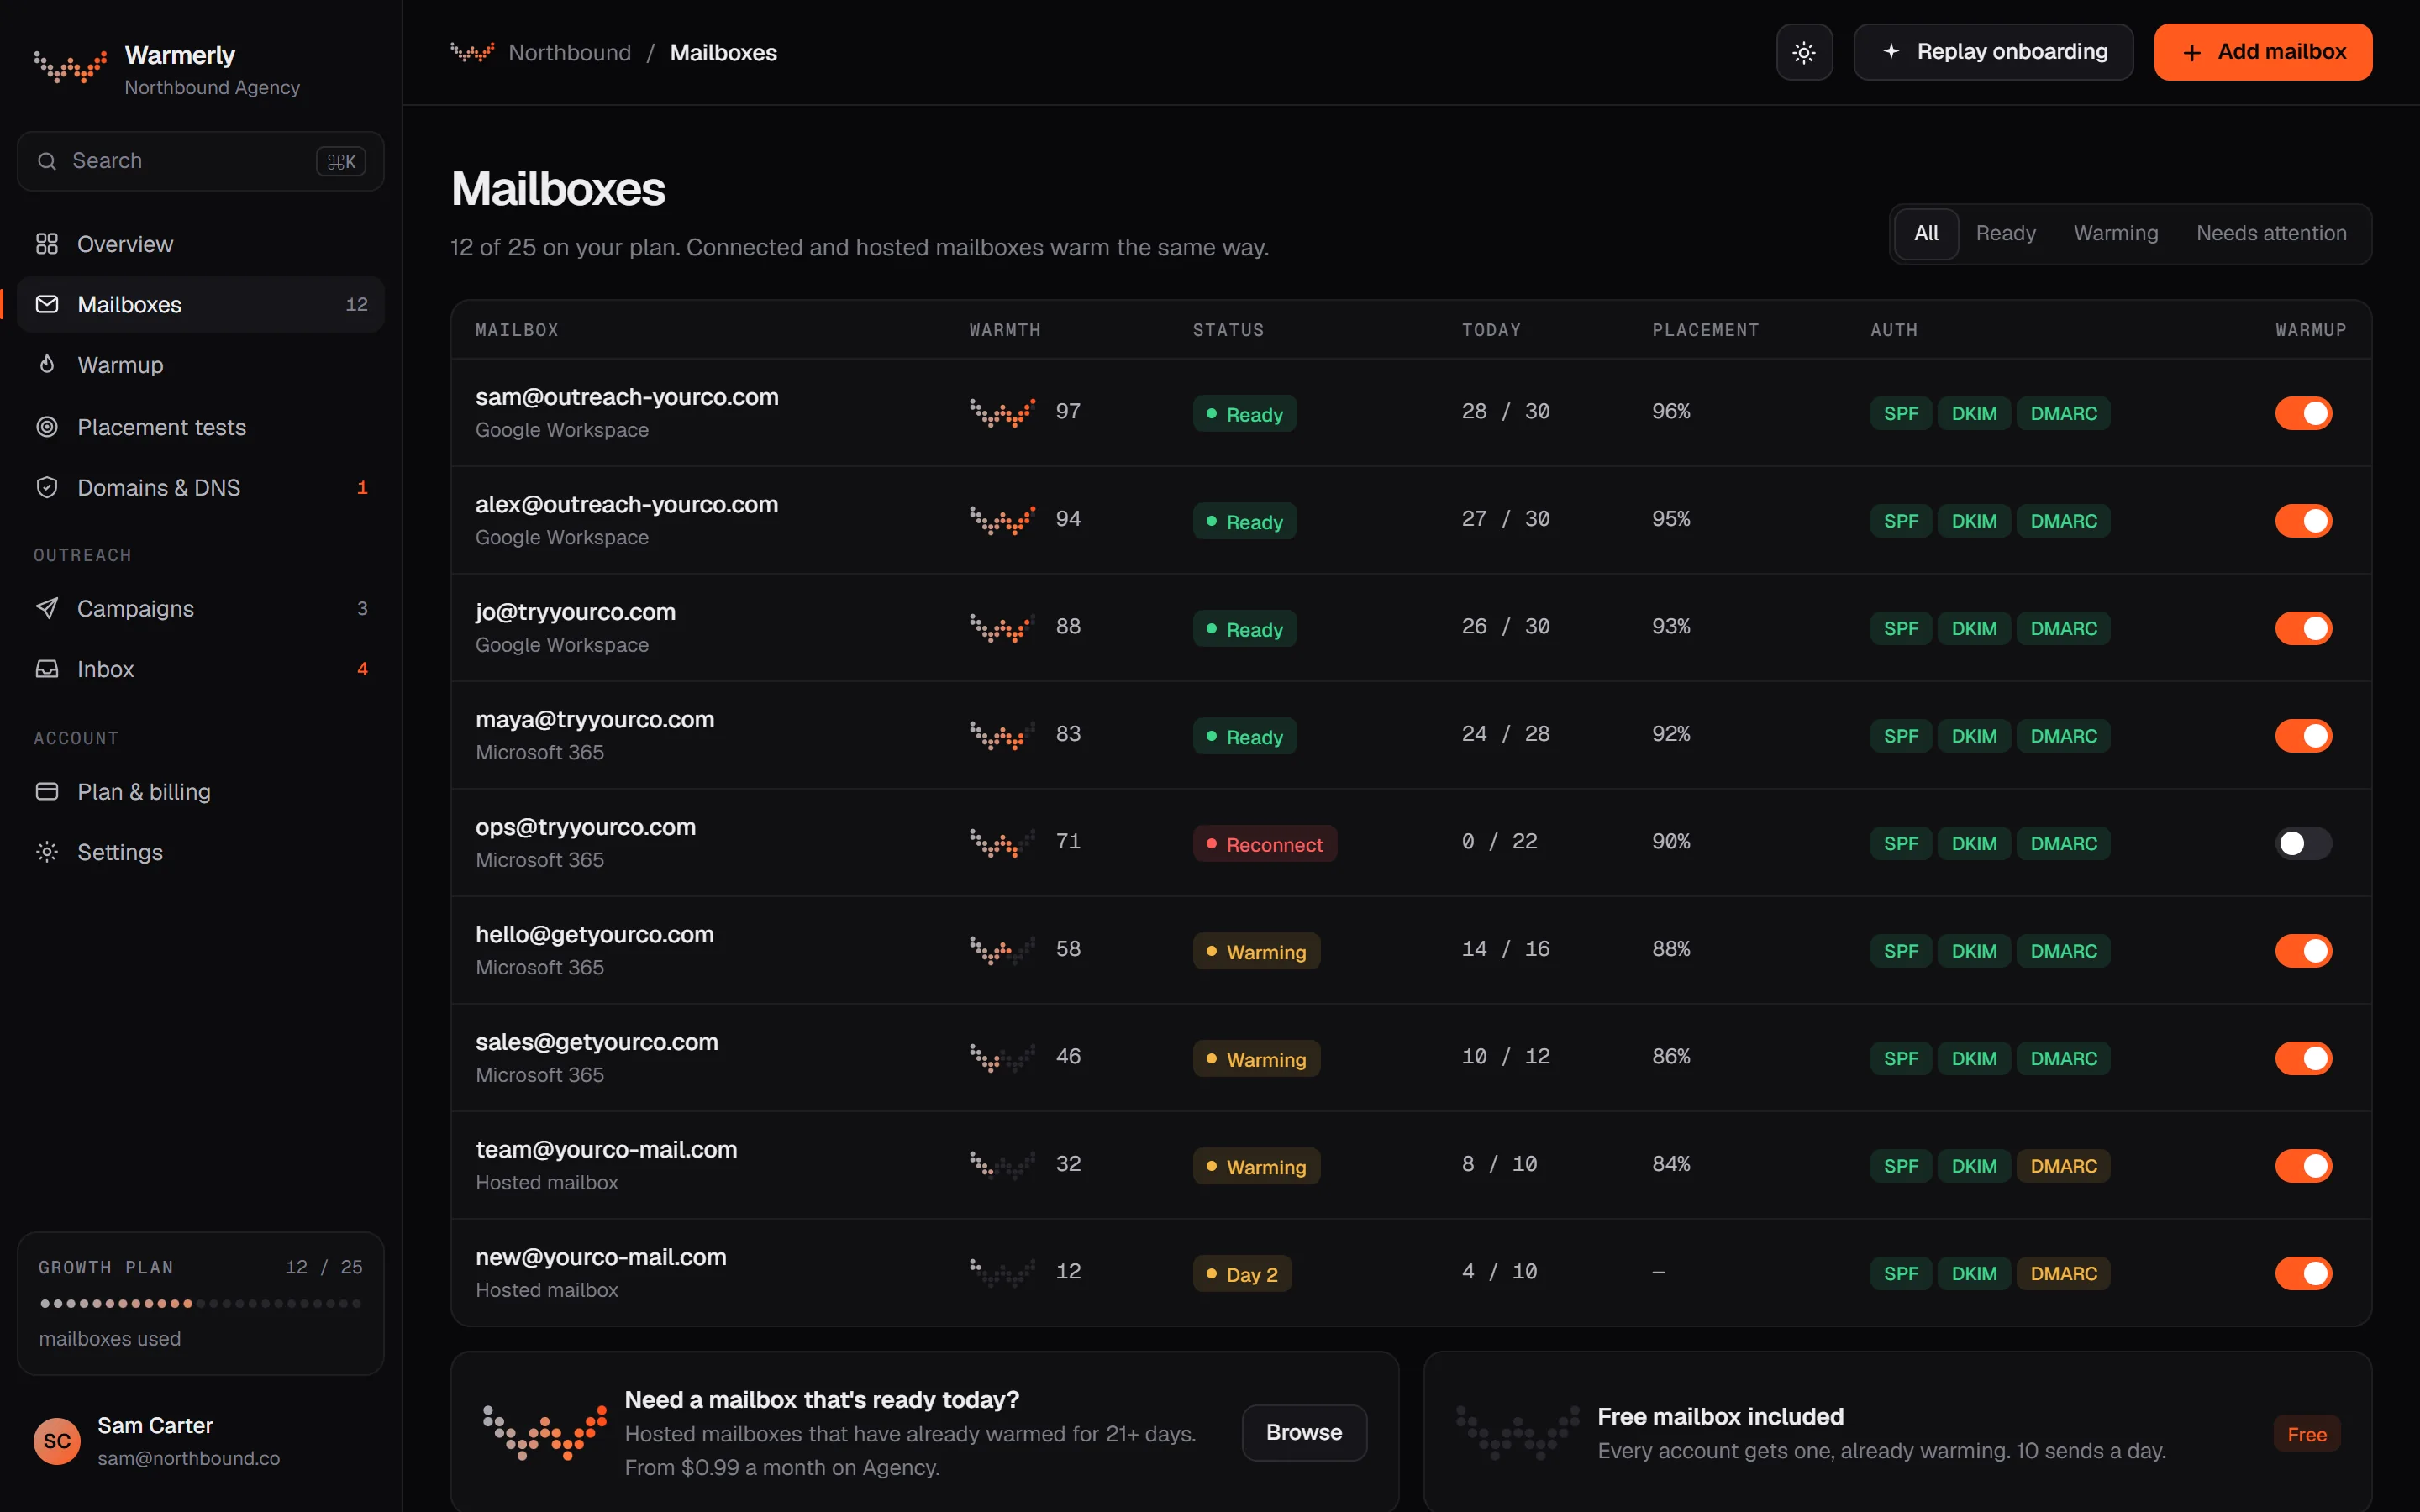Click the Overview grid icon

point(47,244)
